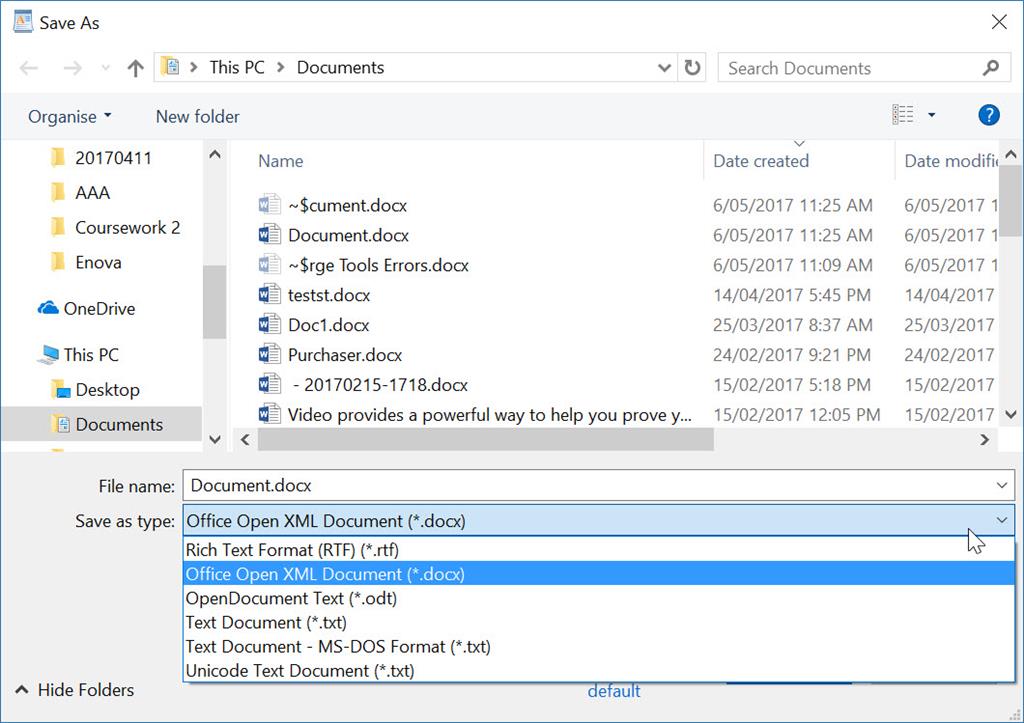Sort files by the Name column
This screenshot has height=723, width=1024.
pyautogui.click(x=280, y=161)
